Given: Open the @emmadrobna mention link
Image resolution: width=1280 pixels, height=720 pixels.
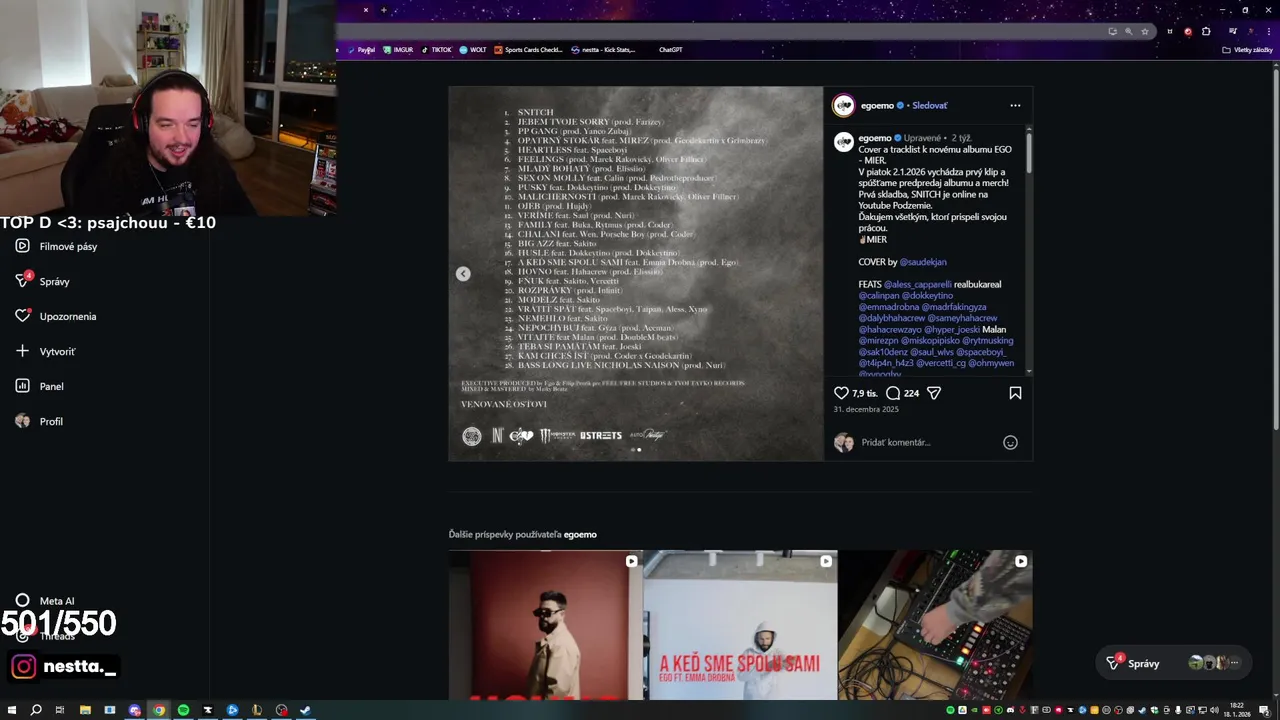Looking at the screenshot, I should click(888, 307).
